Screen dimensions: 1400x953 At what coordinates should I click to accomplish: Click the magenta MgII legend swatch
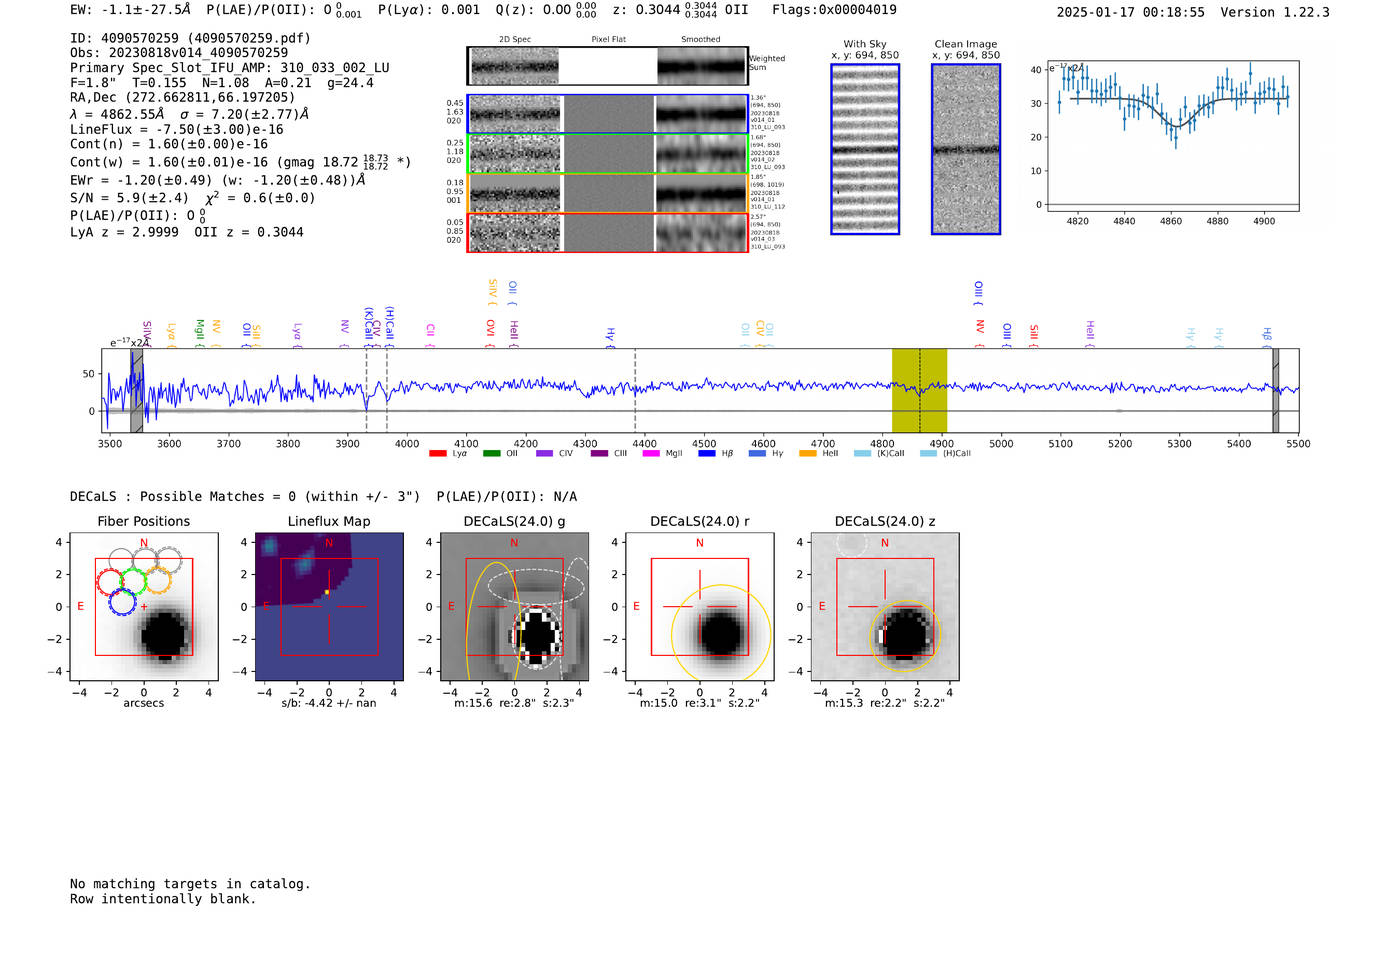coord(650,454)
